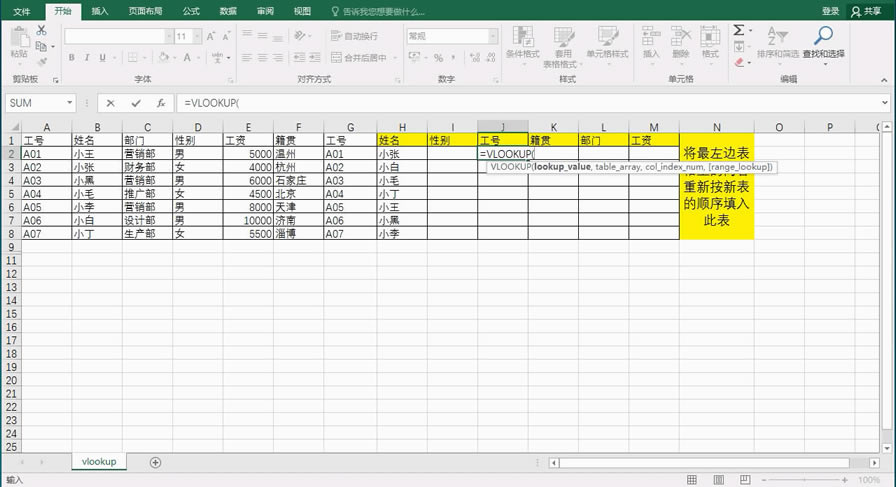Screen dimensions: 896x487
Task: Switch to the Page Layout (页面布局) tab
Action: click(145, 11)
